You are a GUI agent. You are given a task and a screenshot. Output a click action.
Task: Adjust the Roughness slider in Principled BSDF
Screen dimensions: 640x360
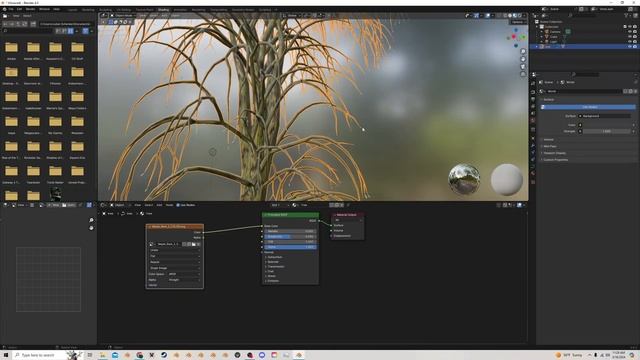point(290,236)
